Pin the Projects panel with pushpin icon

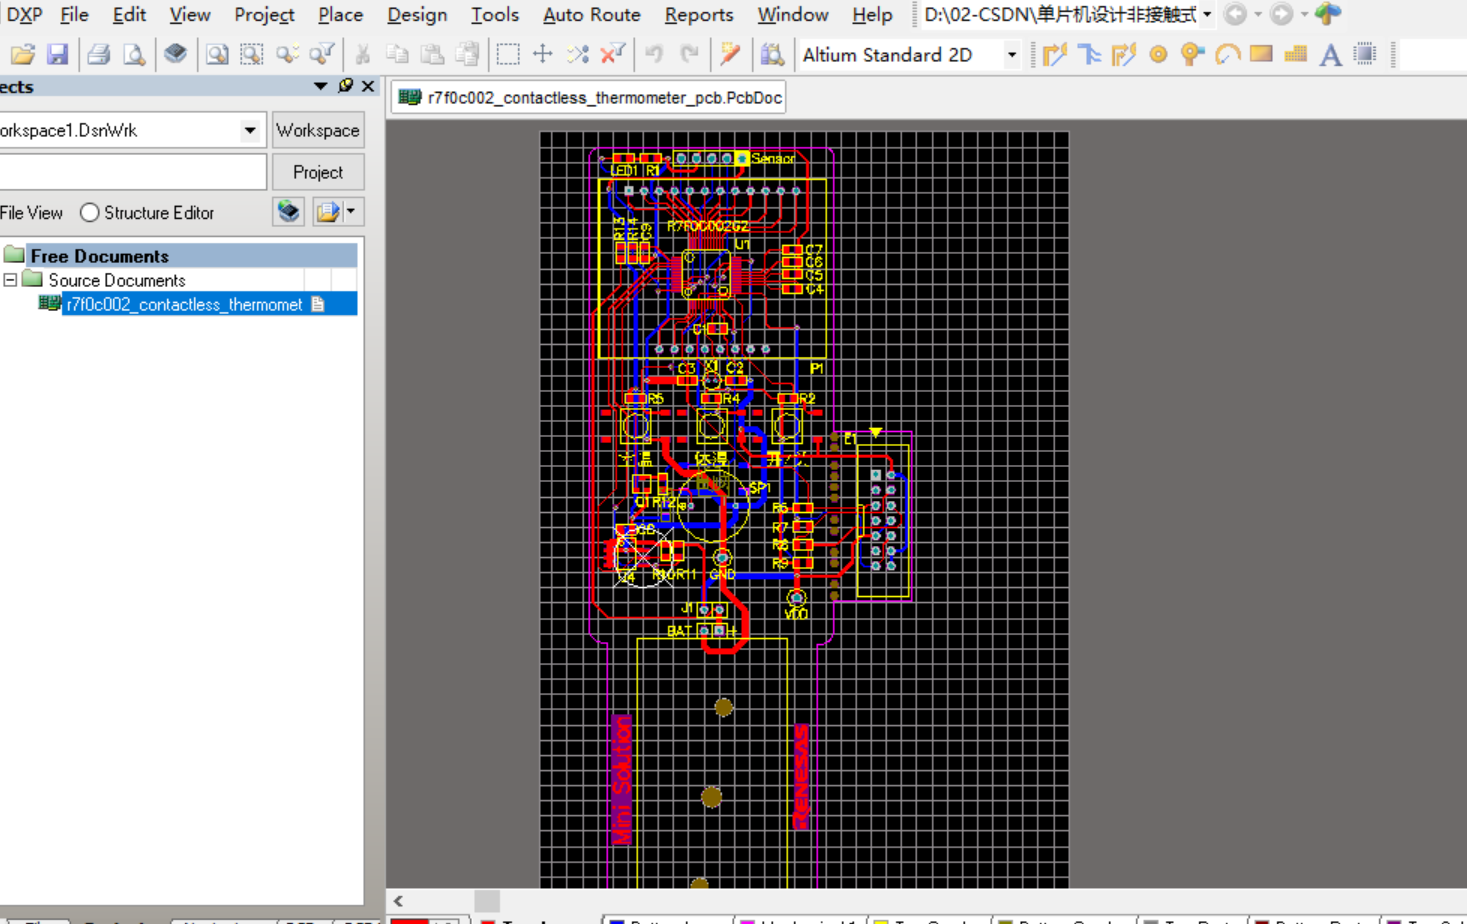click(x=346, y=86)
